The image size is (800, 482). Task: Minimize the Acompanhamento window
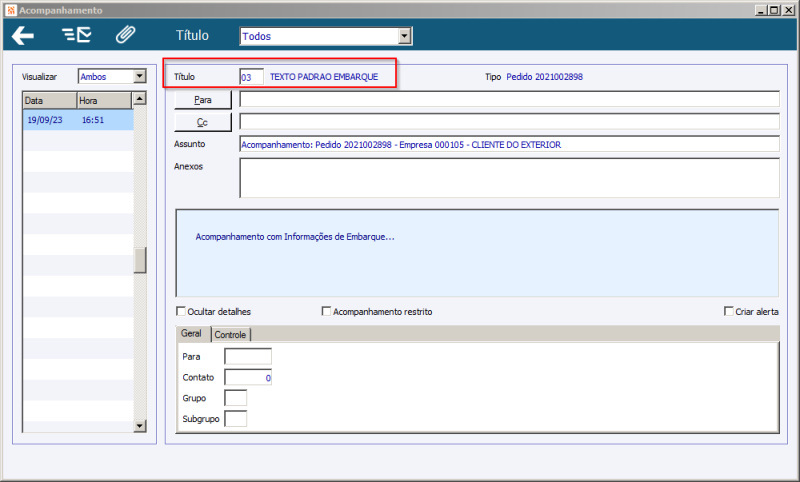761,10
